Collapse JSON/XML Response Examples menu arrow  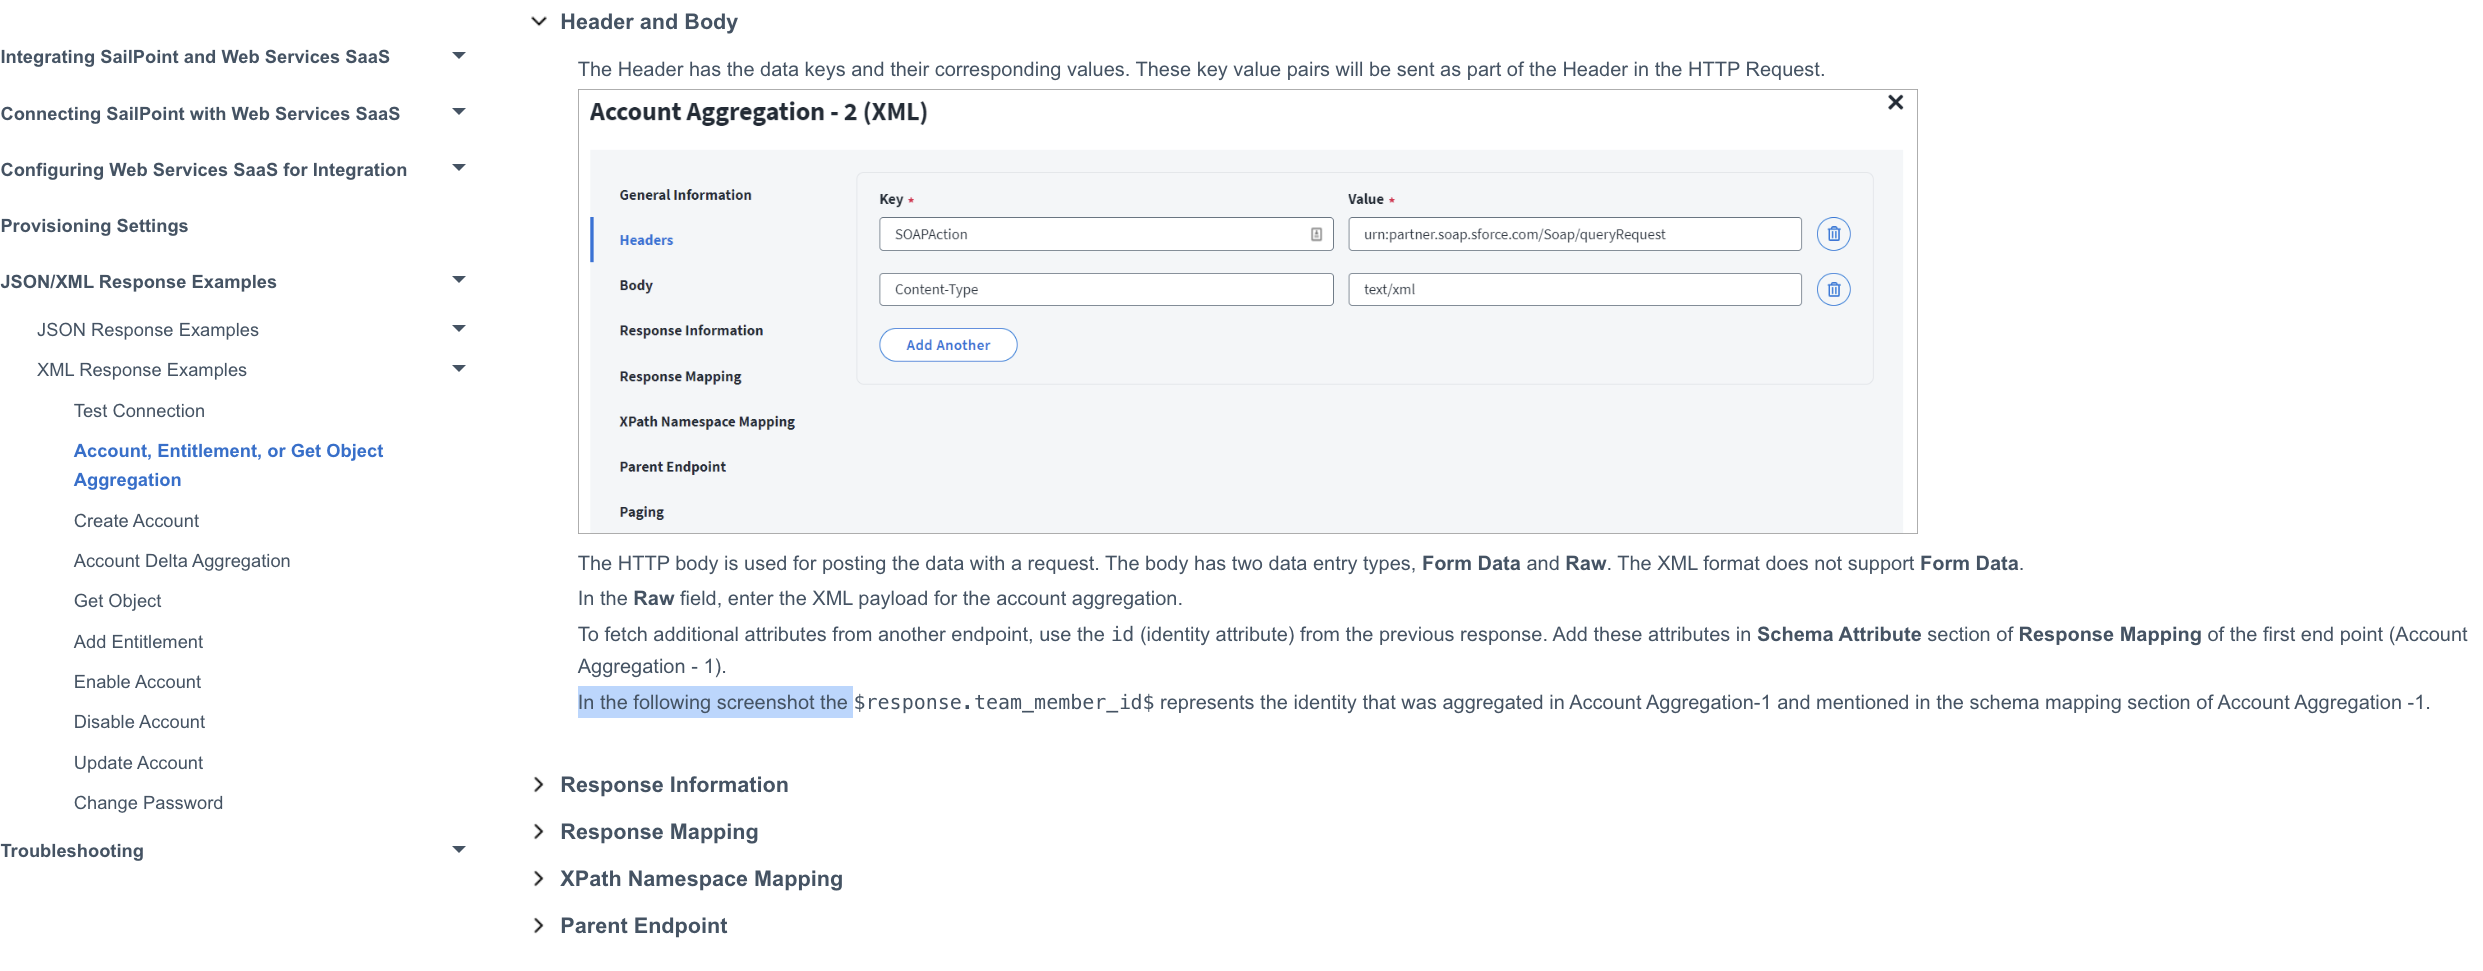point(459,281)
